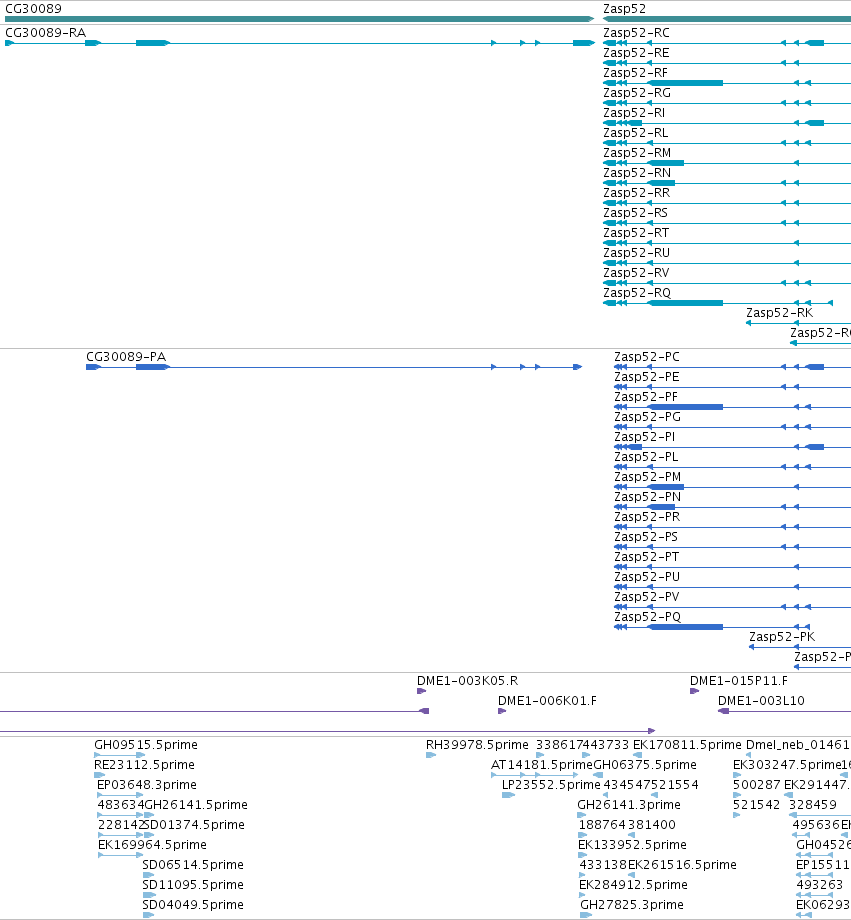851x920 pixels.
Task: Select transcript Zasp52-RL
Action: coord(636,133)
